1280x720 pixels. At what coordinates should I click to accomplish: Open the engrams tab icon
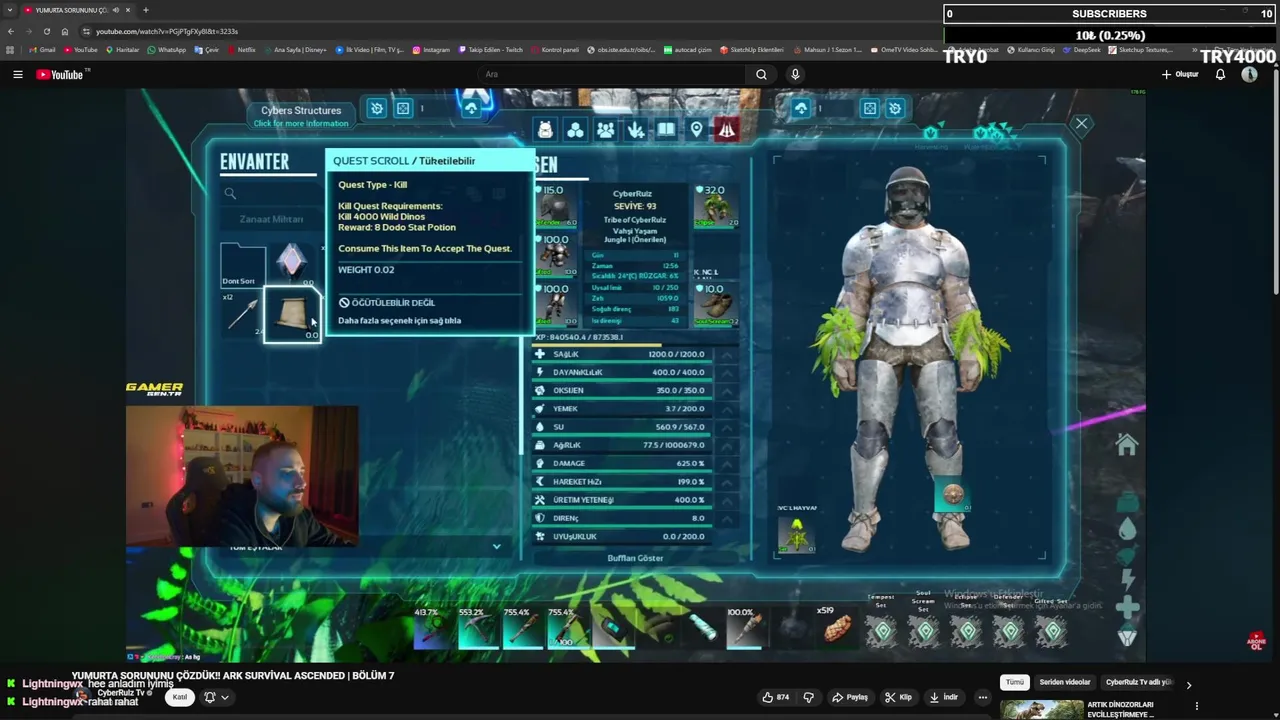tap(575, 130)
